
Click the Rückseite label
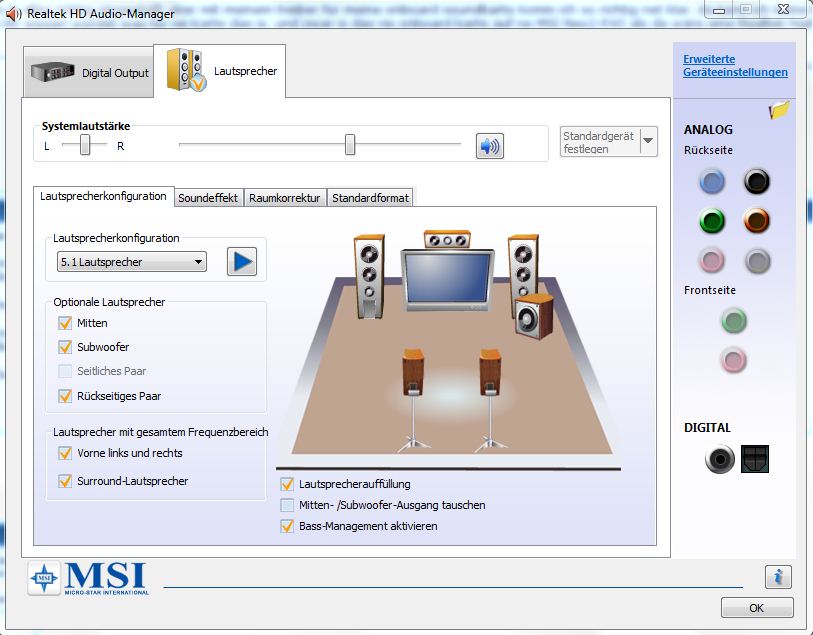tap(708, 150)
